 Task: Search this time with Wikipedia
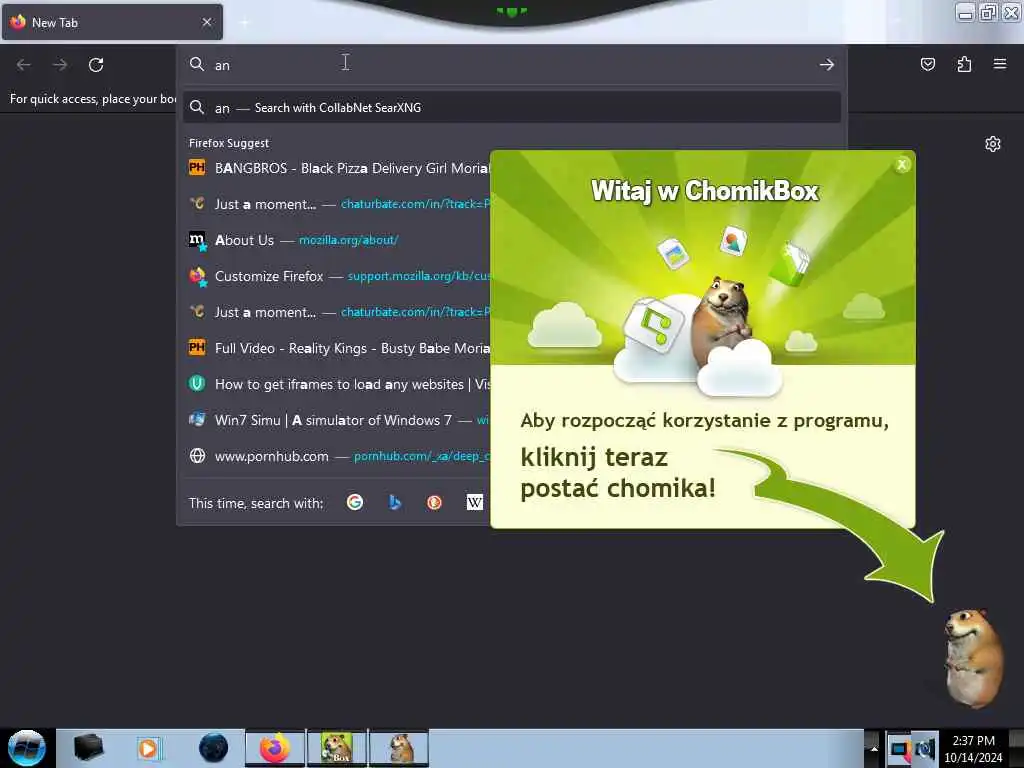tap(475, 502)
